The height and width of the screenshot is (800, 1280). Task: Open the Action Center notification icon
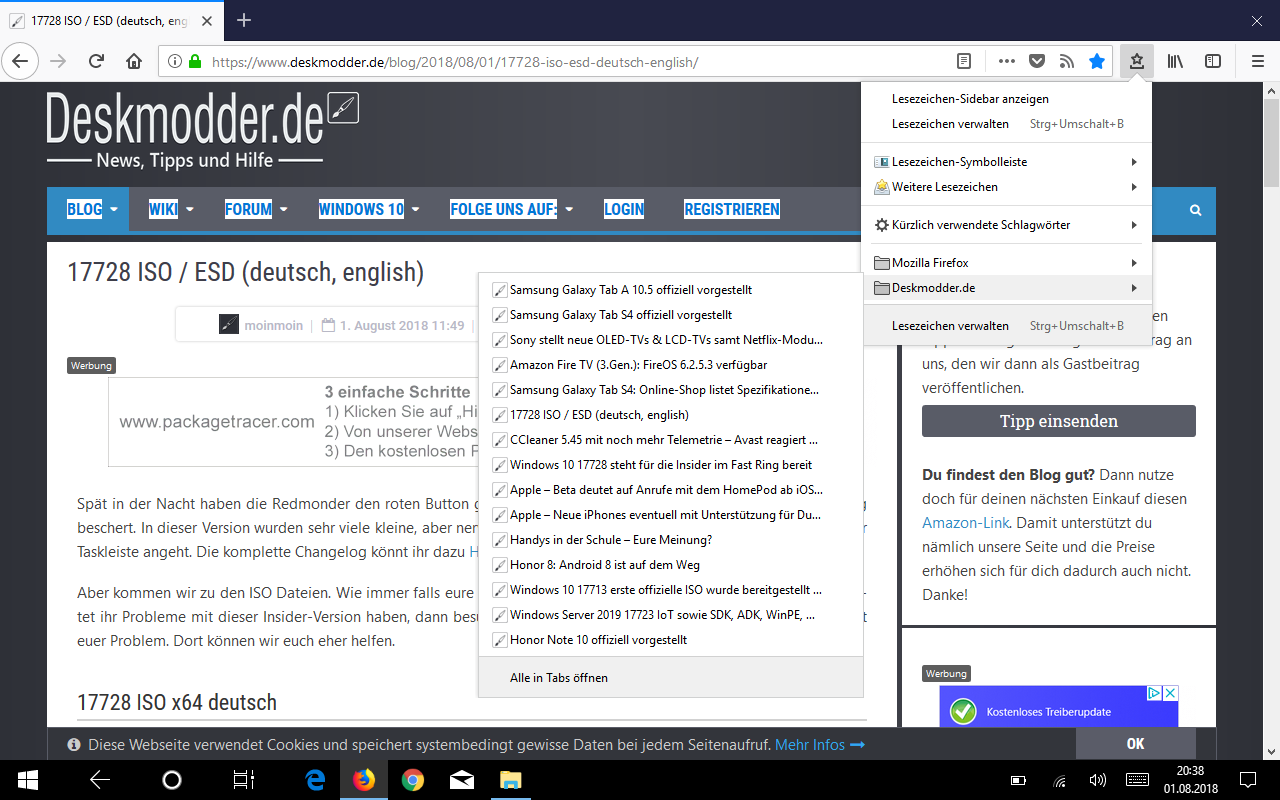[1249, 780]
